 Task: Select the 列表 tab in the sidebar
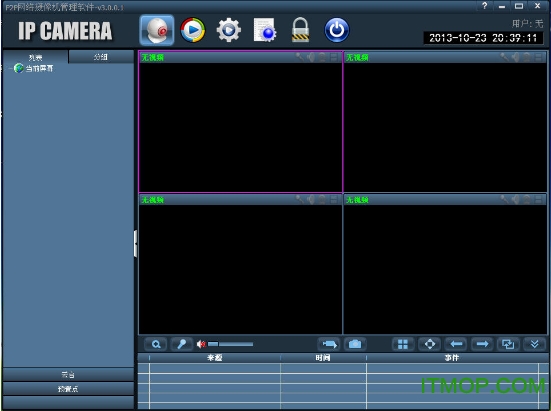click(35, 57)
